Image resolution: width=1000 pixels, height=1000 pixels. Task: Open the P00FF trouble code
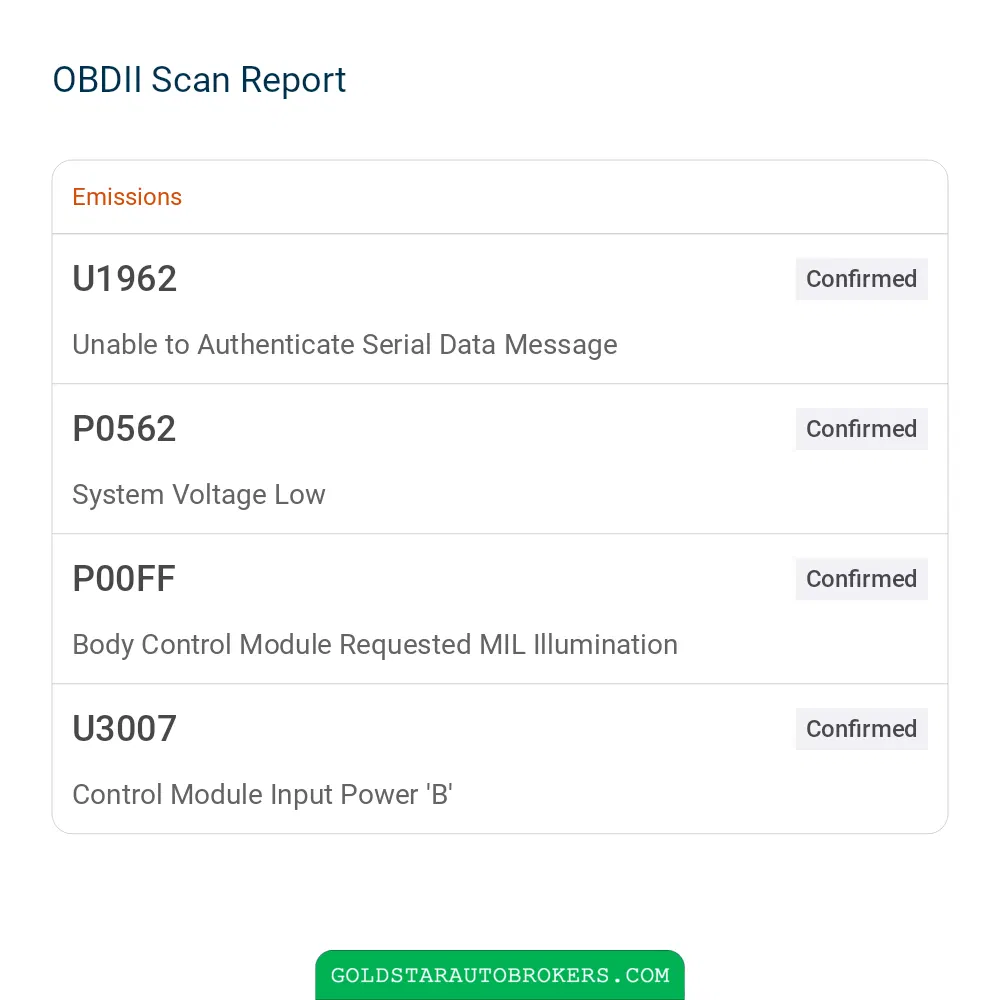pos(124,578)
